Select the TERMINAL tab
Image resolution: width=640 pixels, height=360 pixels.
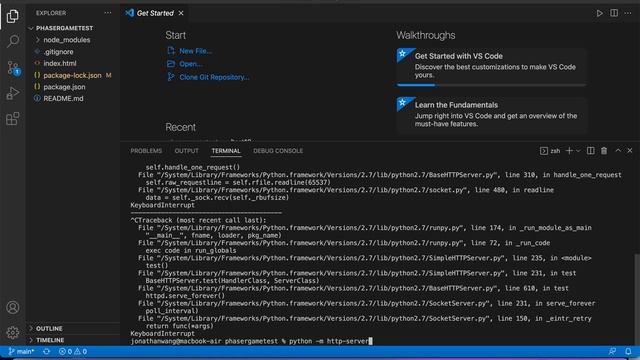[226, 151]
